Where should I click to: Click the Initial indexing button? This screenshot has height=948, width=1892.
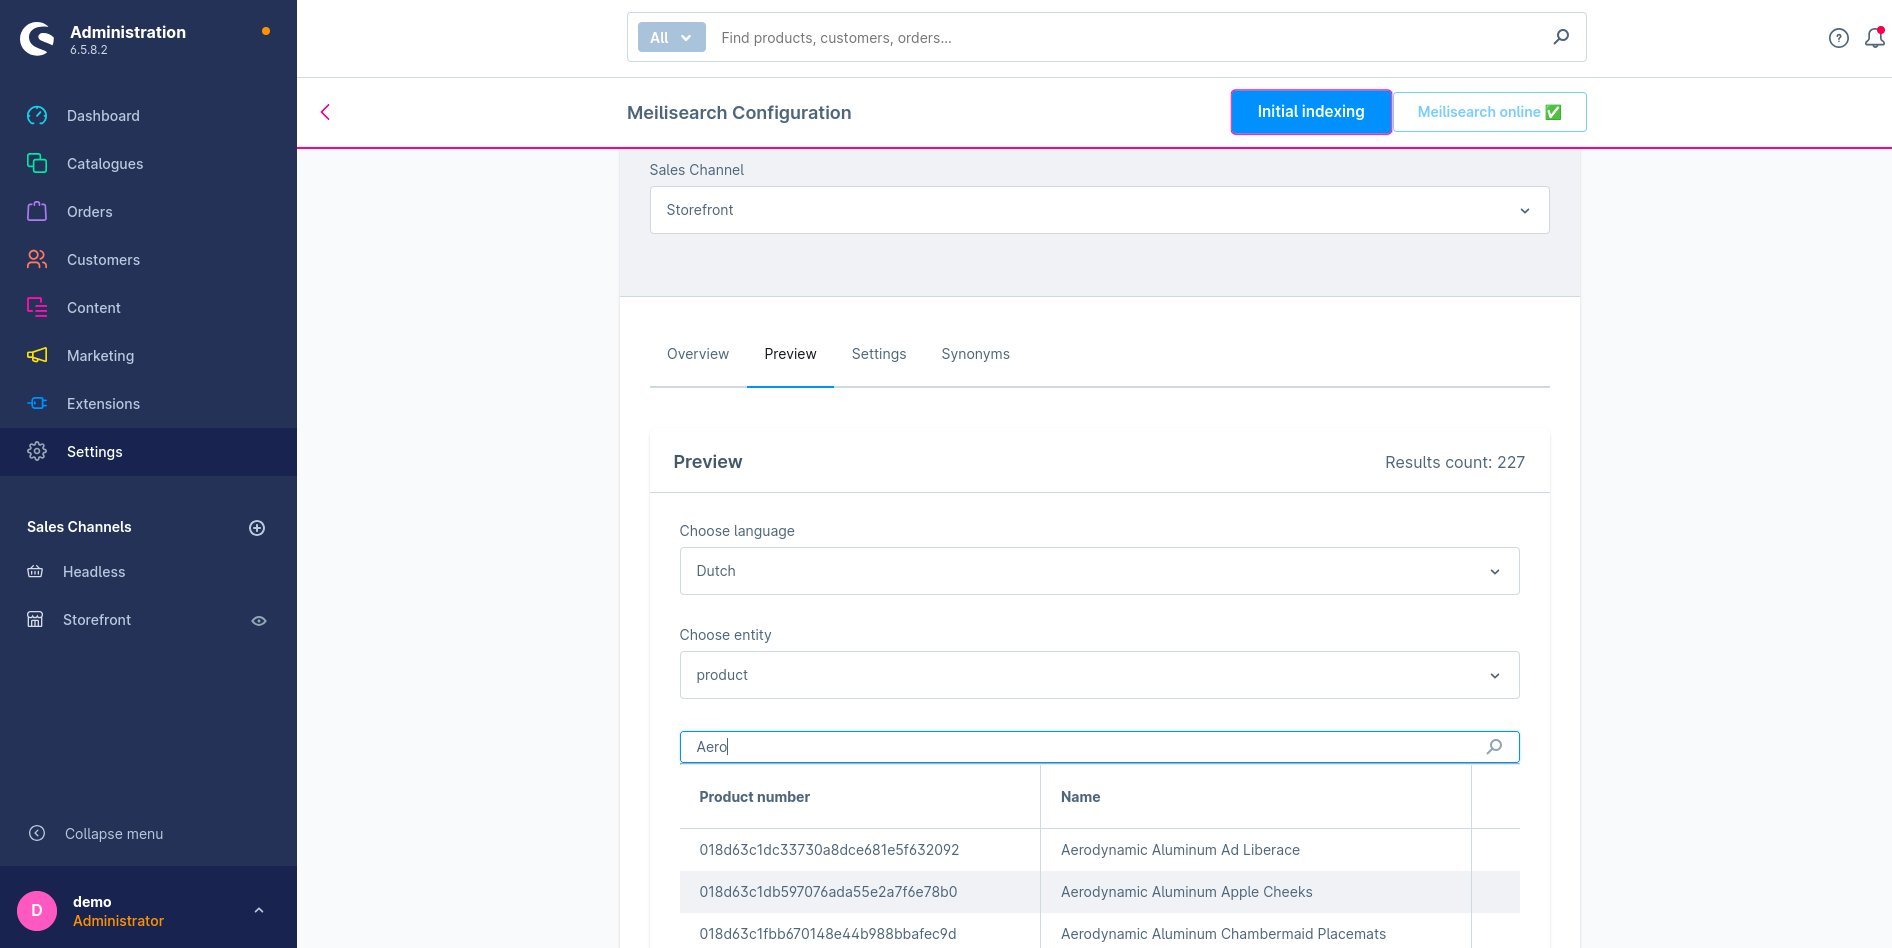tap(1311, 112)
